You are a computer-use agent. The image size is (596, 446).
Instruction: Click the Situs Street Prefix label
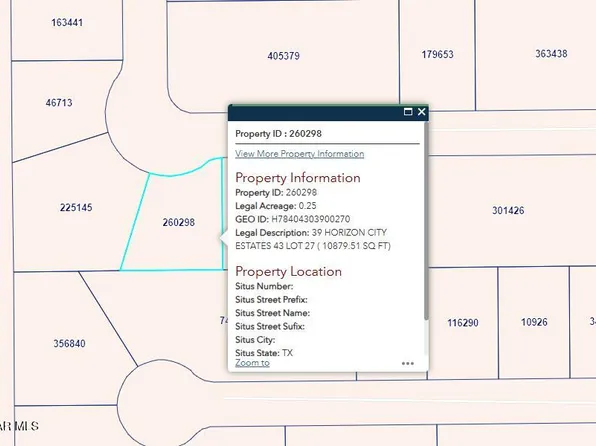pyautogui.click(x=271, y=300)
